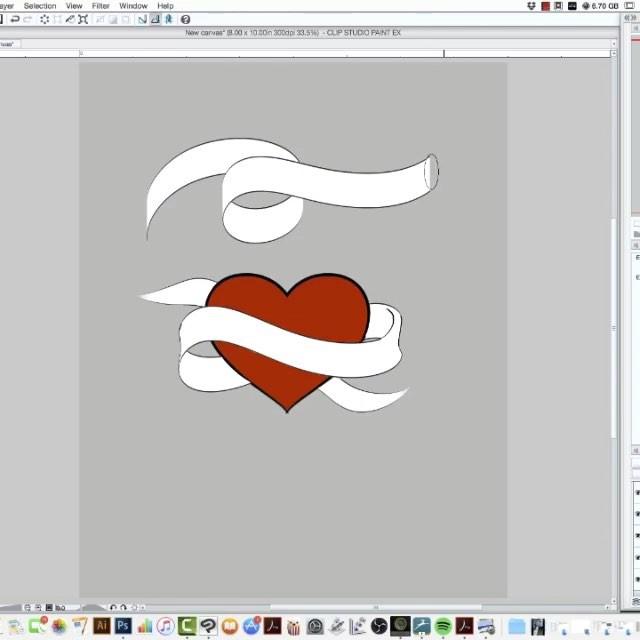The height and width of the screenshot is (640, 640).
Task: Open the View menu
Action: click(74, 6)
